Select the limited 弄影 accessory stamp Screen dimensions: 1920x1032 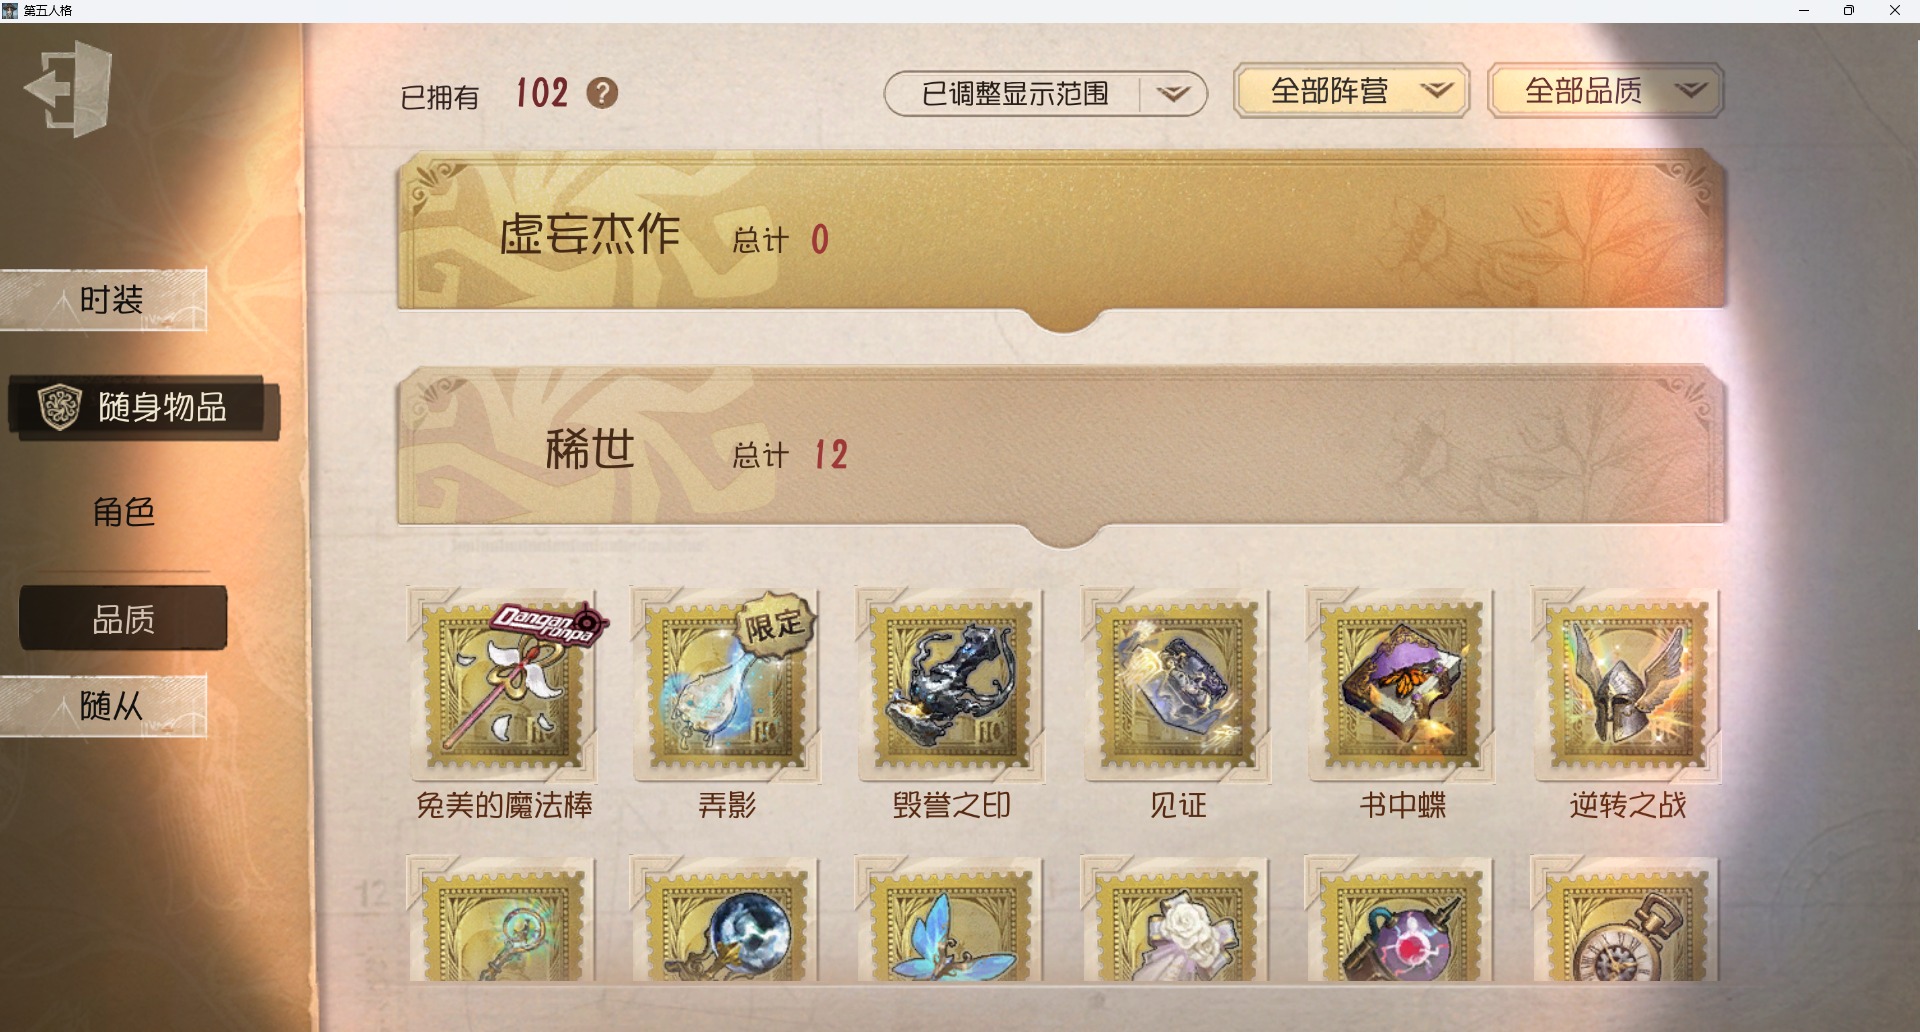point(727,685)
